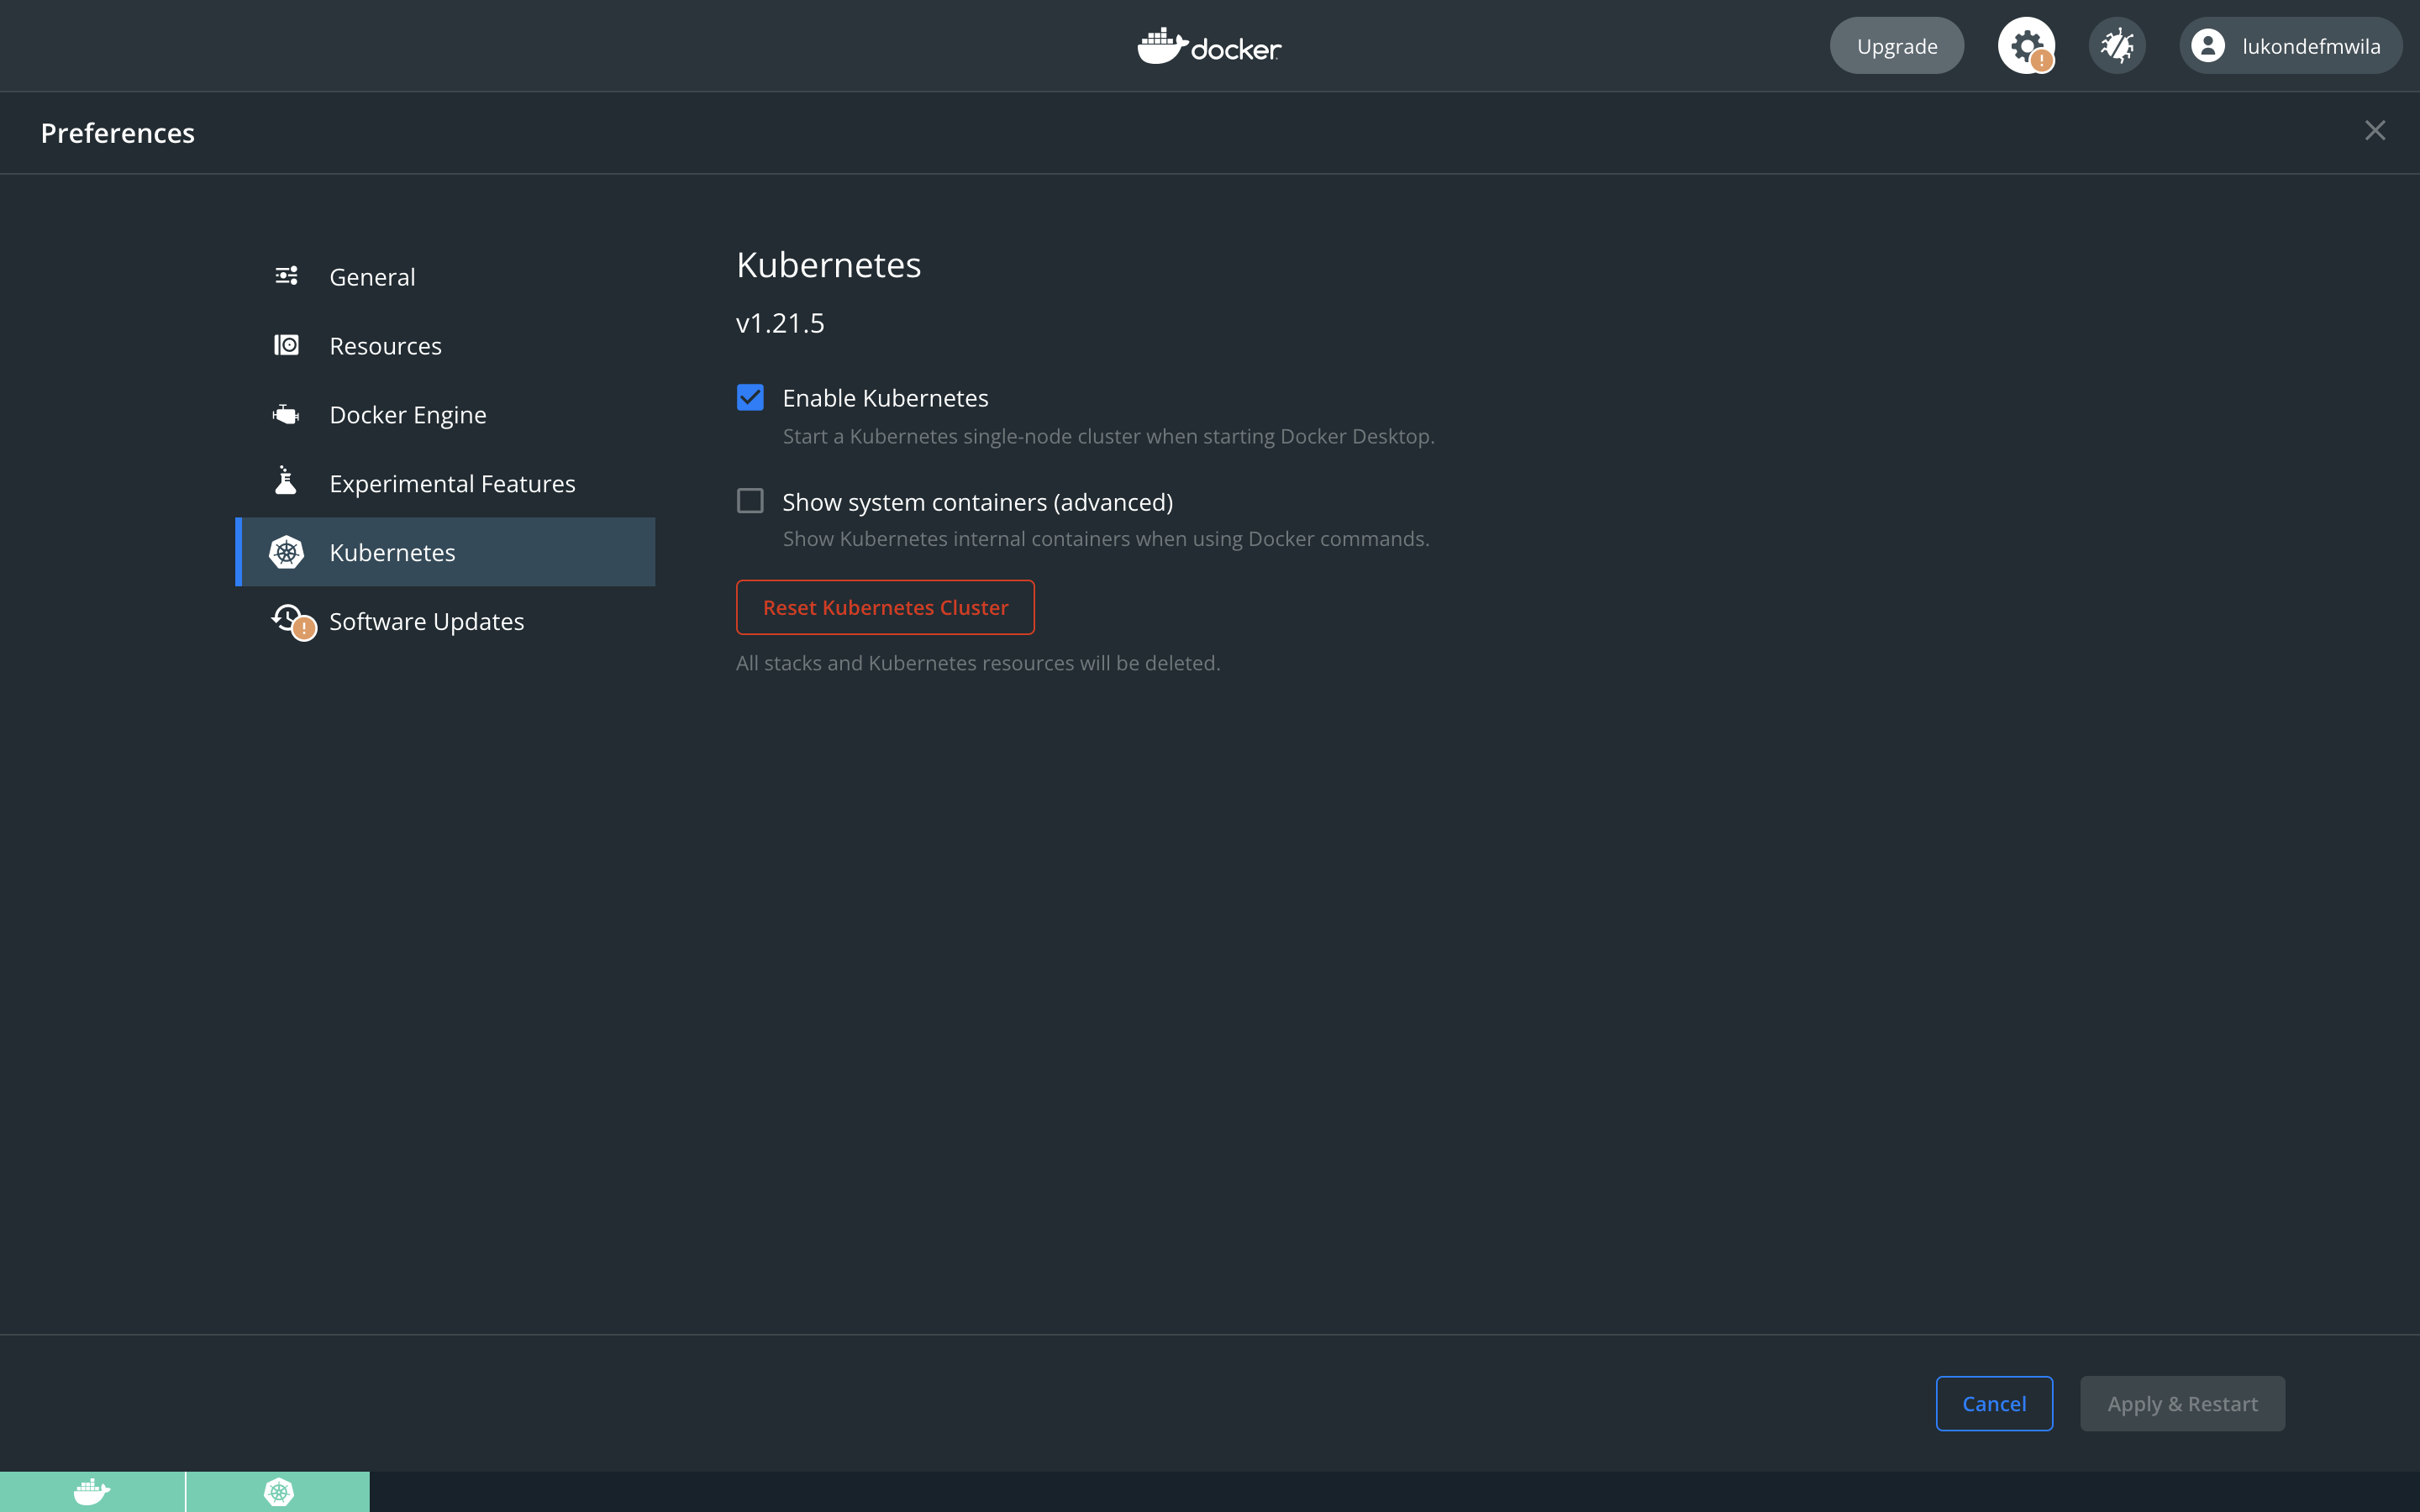Viewport: 2420px width, 1512px height.
Task: Open the troubleshoot bug icon
Action: [x=2117, y=46]
